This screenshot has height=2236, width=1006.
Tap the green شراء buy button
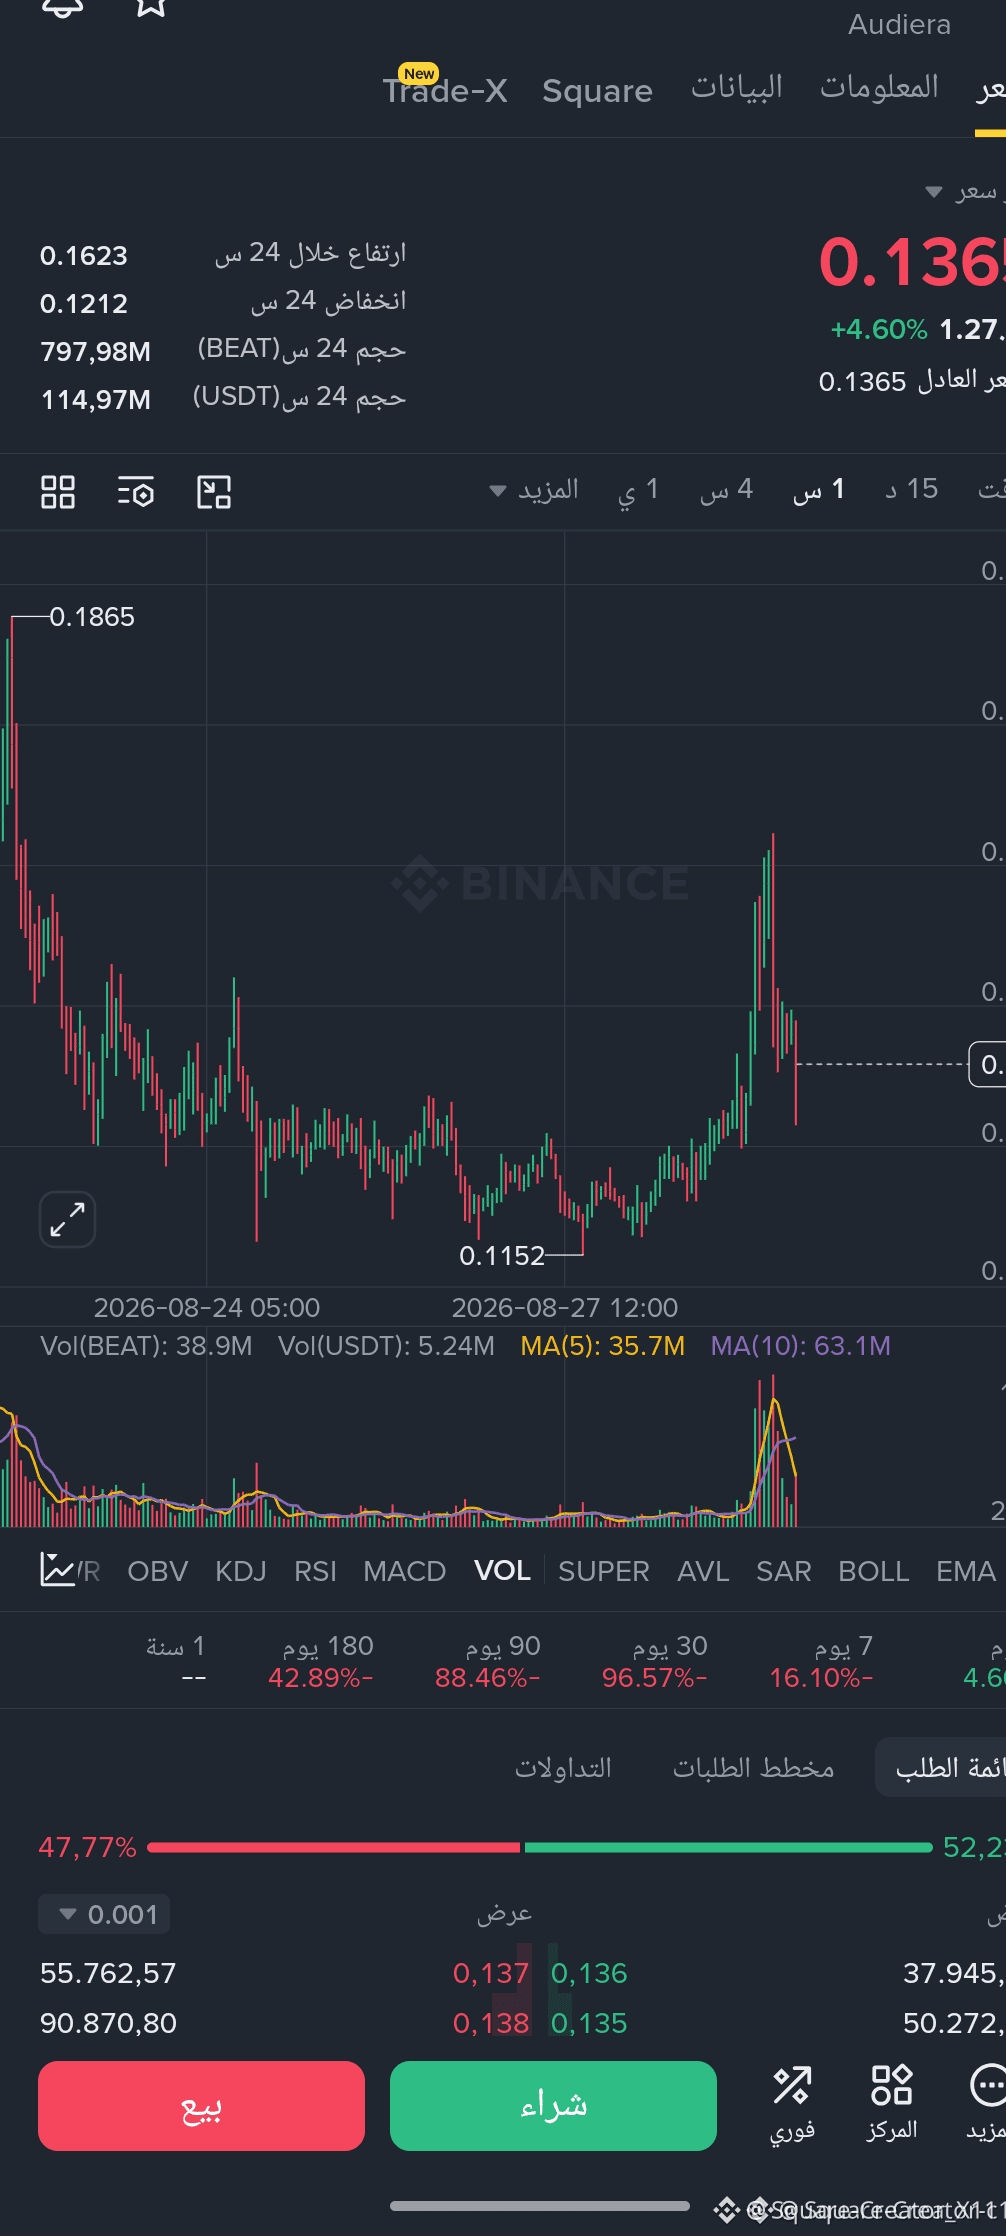click(x=553, y=2105)
